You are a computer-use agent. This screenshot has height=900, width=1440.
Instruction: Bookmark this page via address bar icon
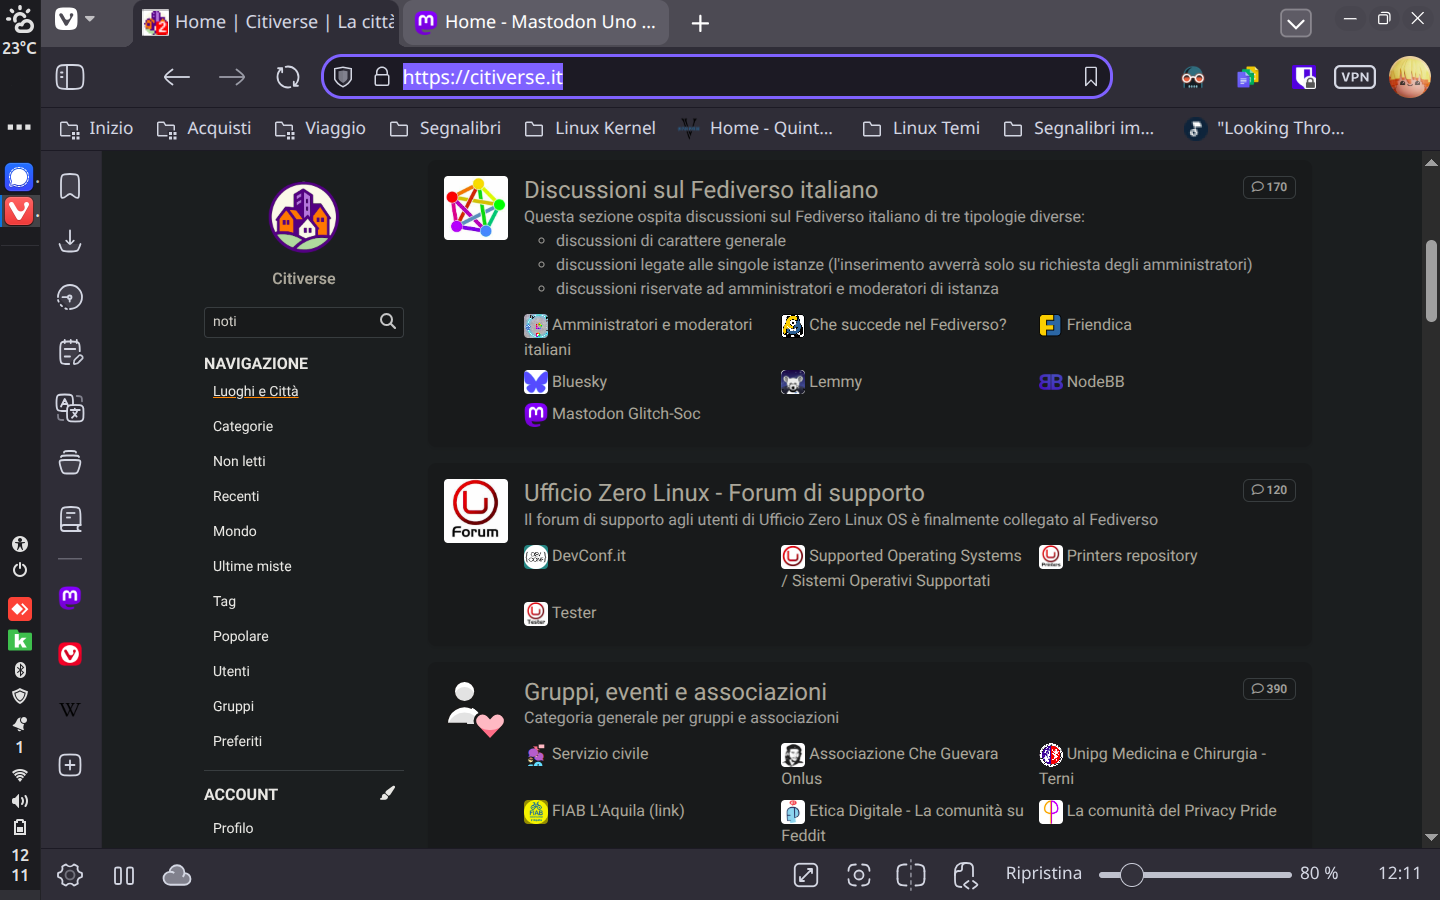click(1091, 77)
